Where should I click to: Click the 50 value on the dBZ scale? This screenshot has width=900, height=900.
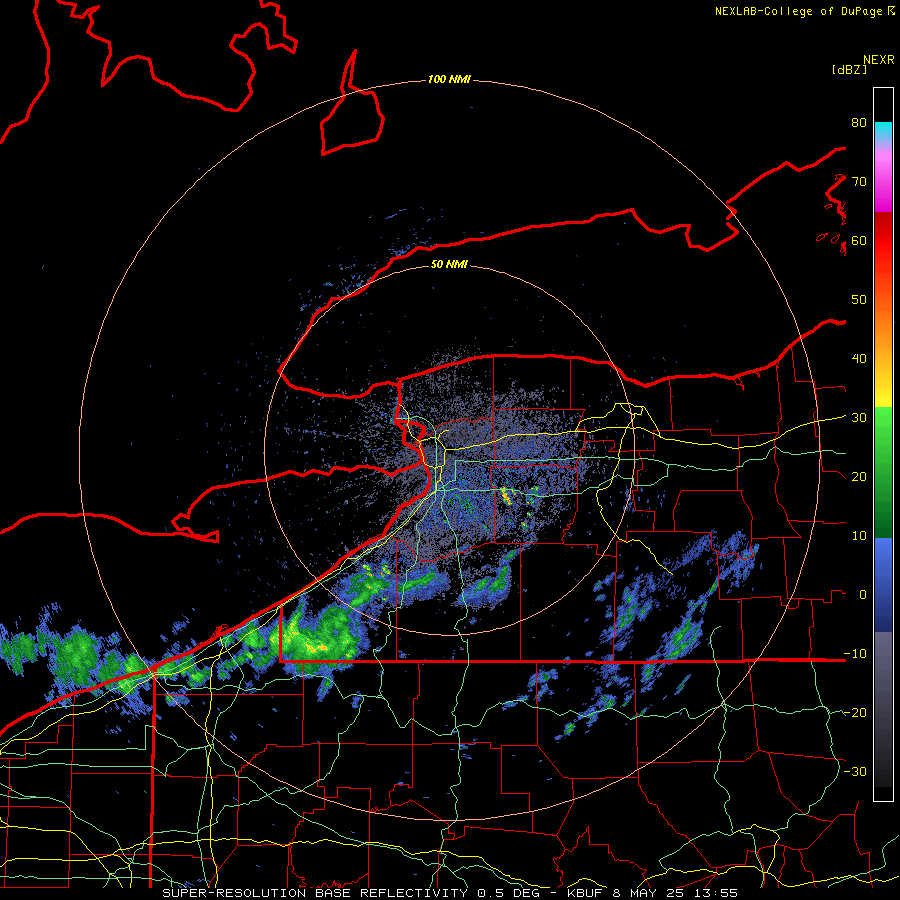pyautogui.click(x=859, y=300)
